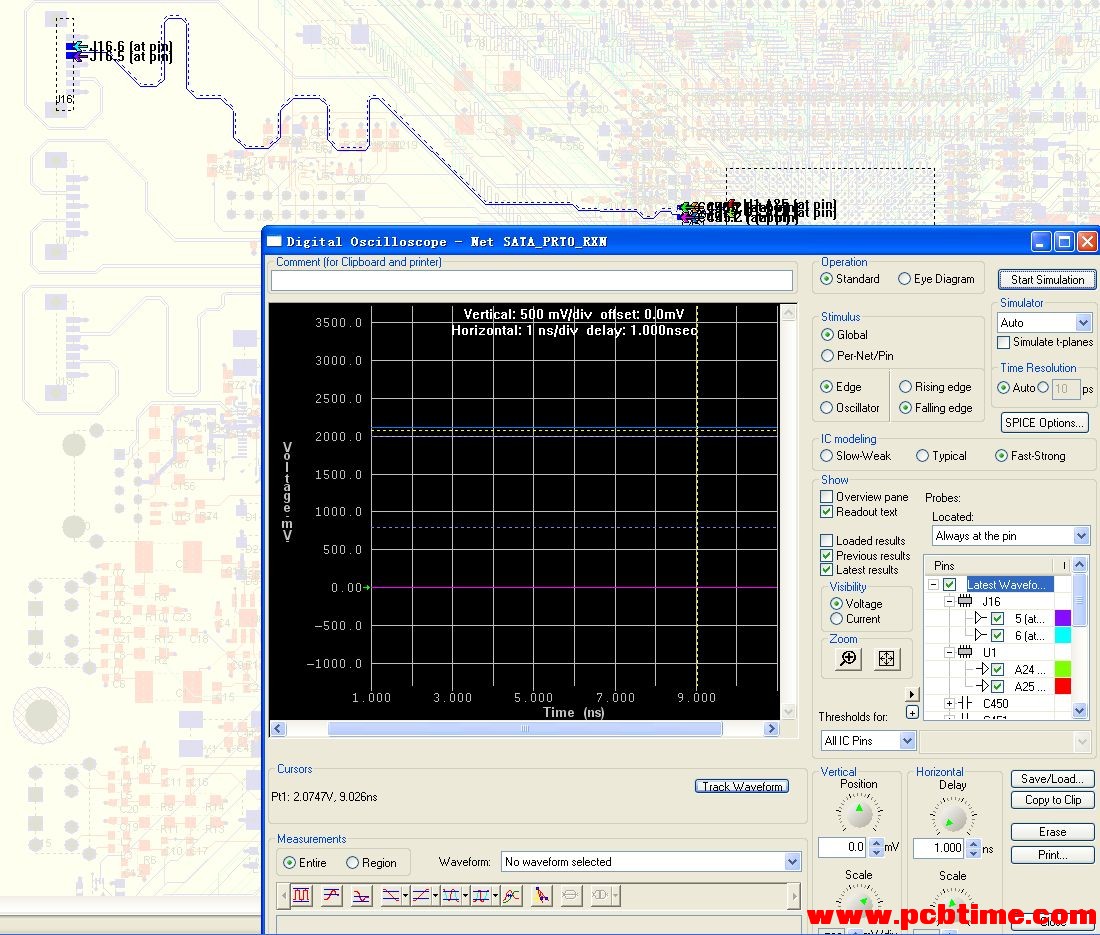Click the C450 capacitor icon
1100x935 pixels.
[x=965, y=704]
